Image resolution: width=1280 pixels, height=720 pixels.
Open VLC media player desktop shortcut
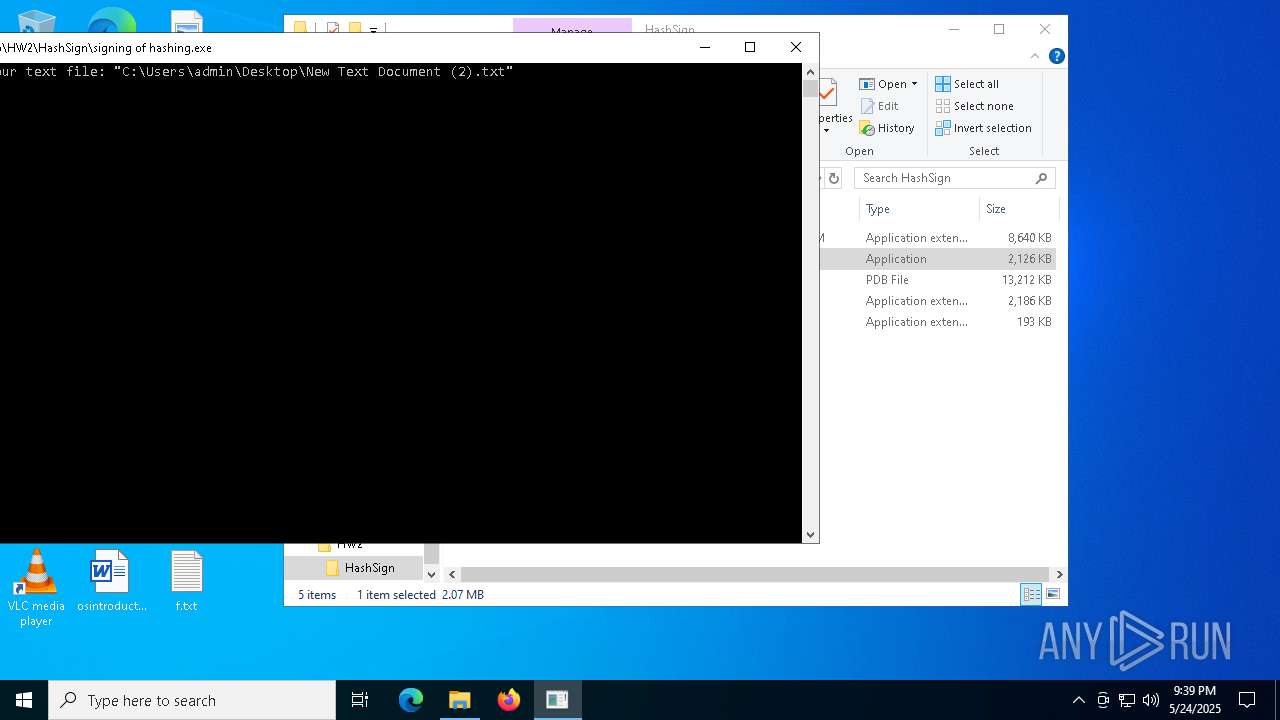36,588
